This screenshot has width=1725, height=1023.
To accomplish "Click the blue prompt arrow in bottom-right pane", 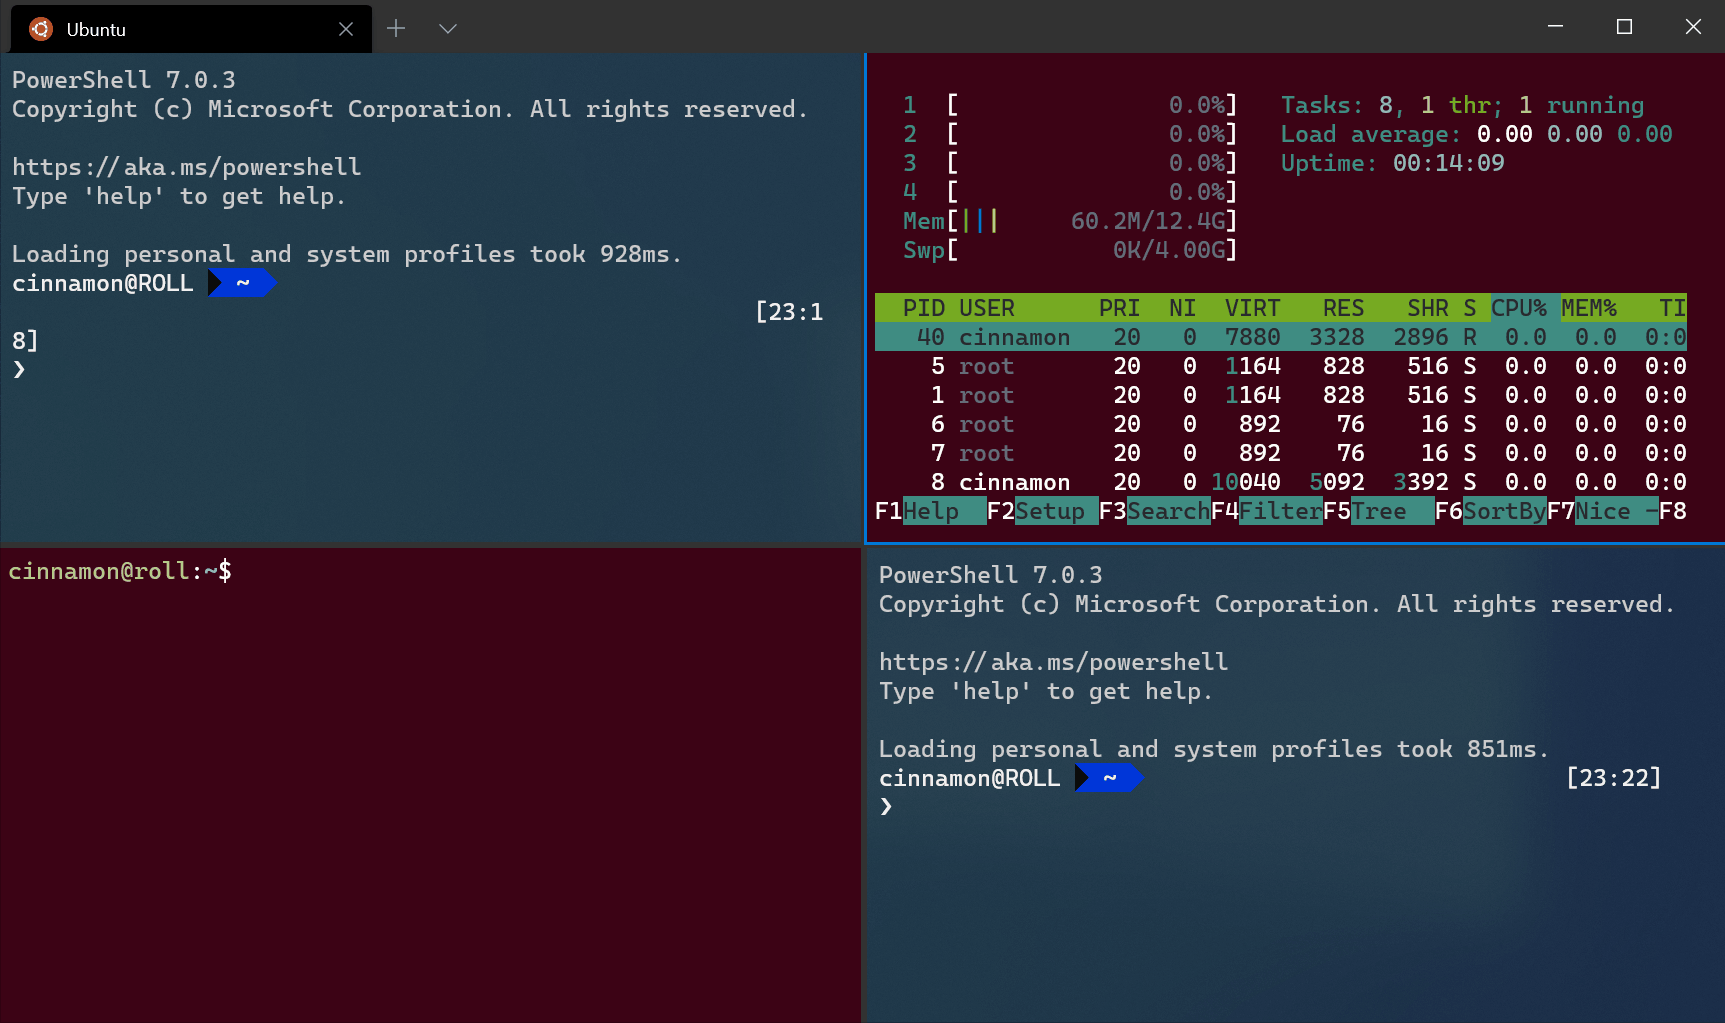I will [x=1108, y=778].
